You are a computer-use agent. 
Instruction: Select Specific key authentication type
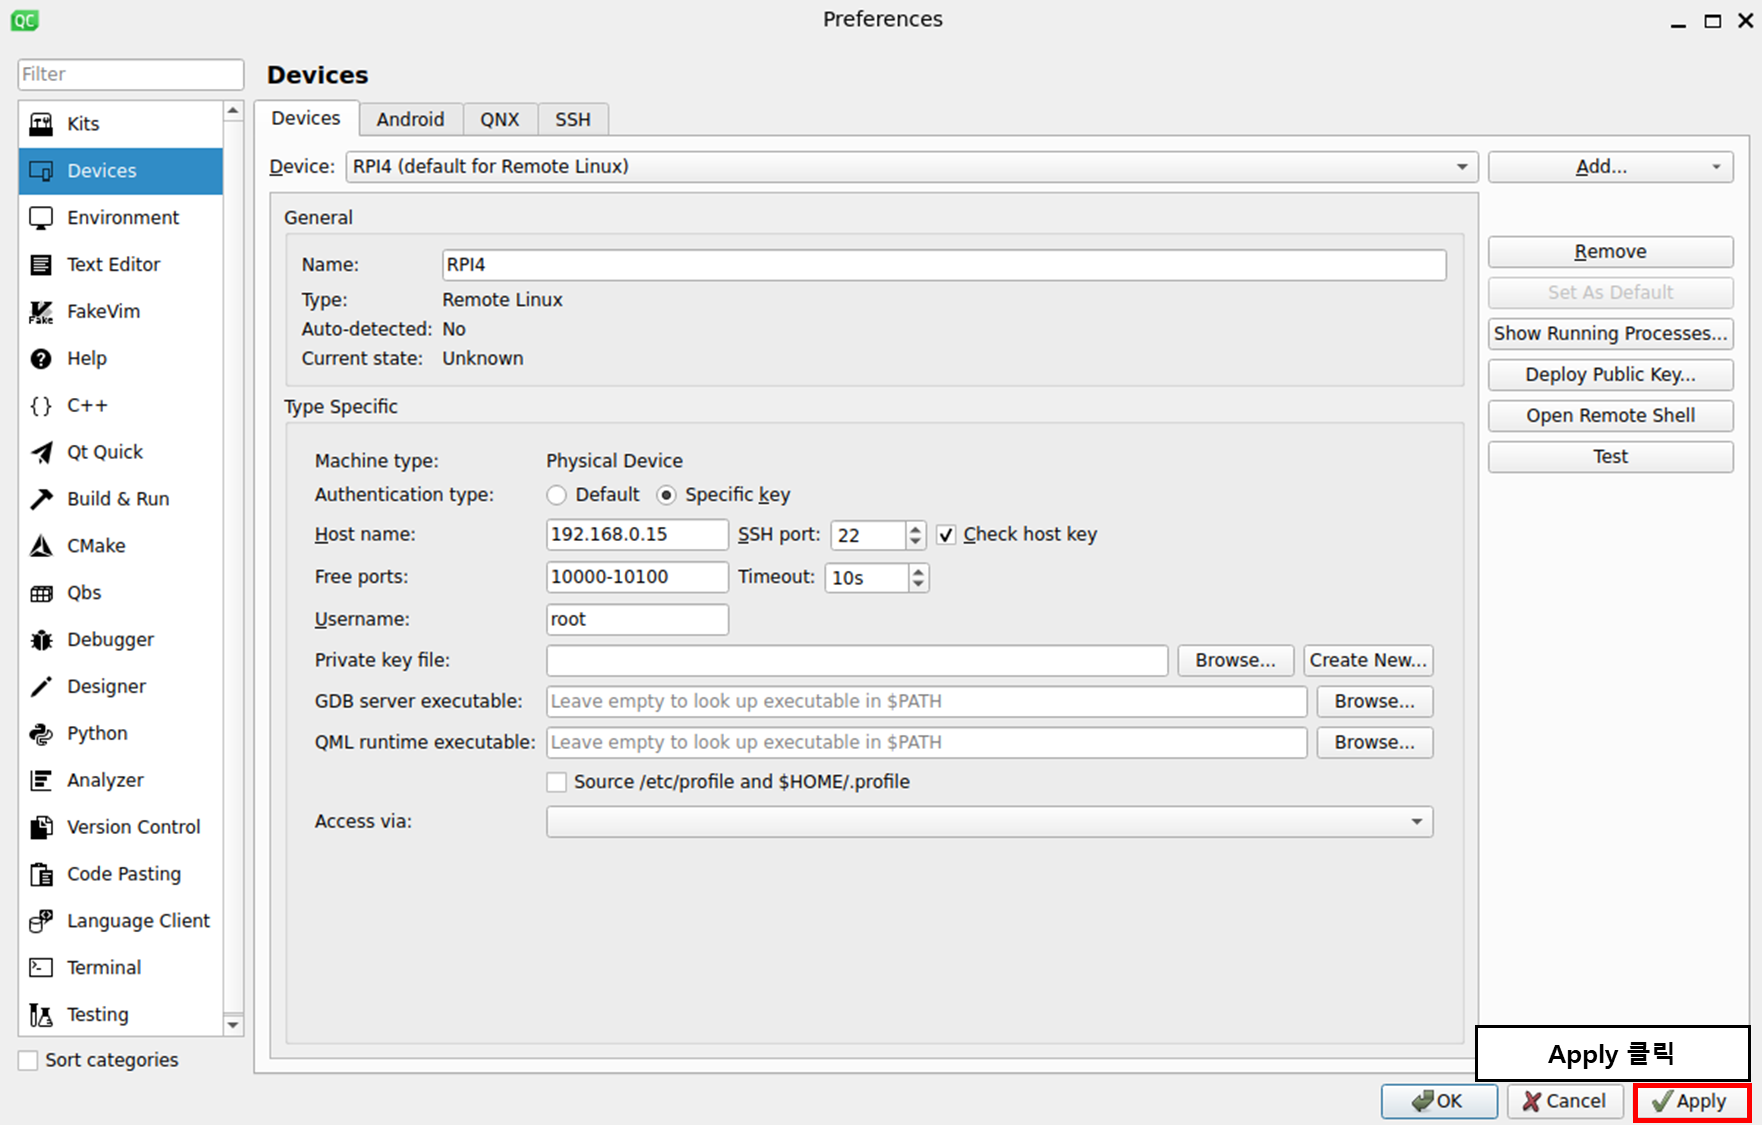tap(666, 495)
